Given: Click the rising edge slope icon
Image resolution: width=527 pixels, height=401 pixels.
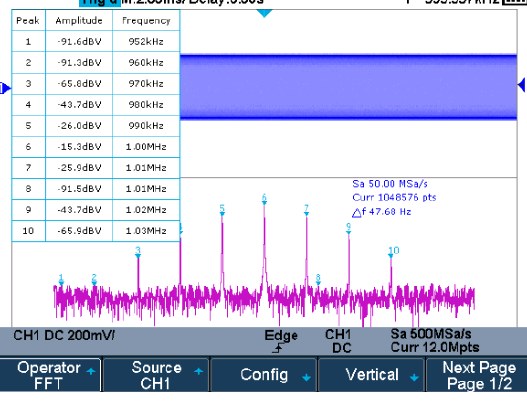Looking at the screenshot, I should tap(278, 349).
